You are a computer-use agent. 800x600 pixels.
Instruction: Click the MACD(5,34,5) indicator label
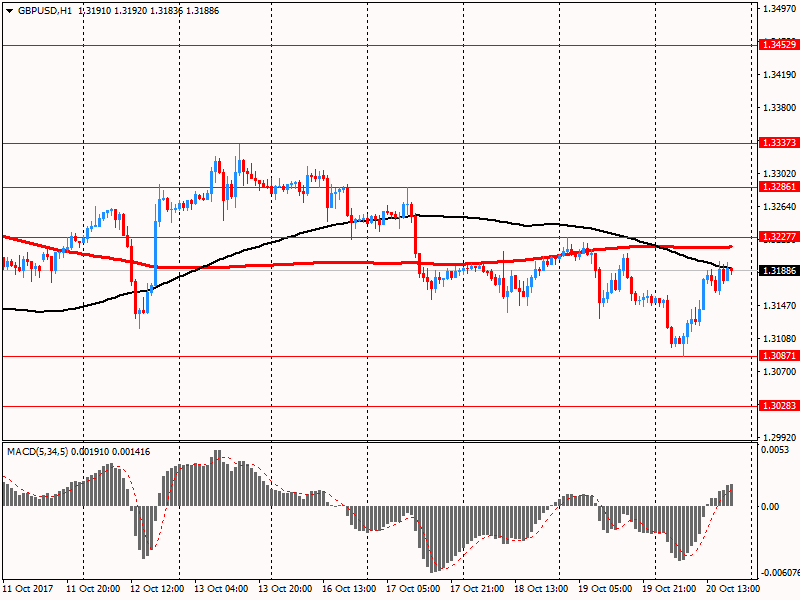(x=37, y=452)
